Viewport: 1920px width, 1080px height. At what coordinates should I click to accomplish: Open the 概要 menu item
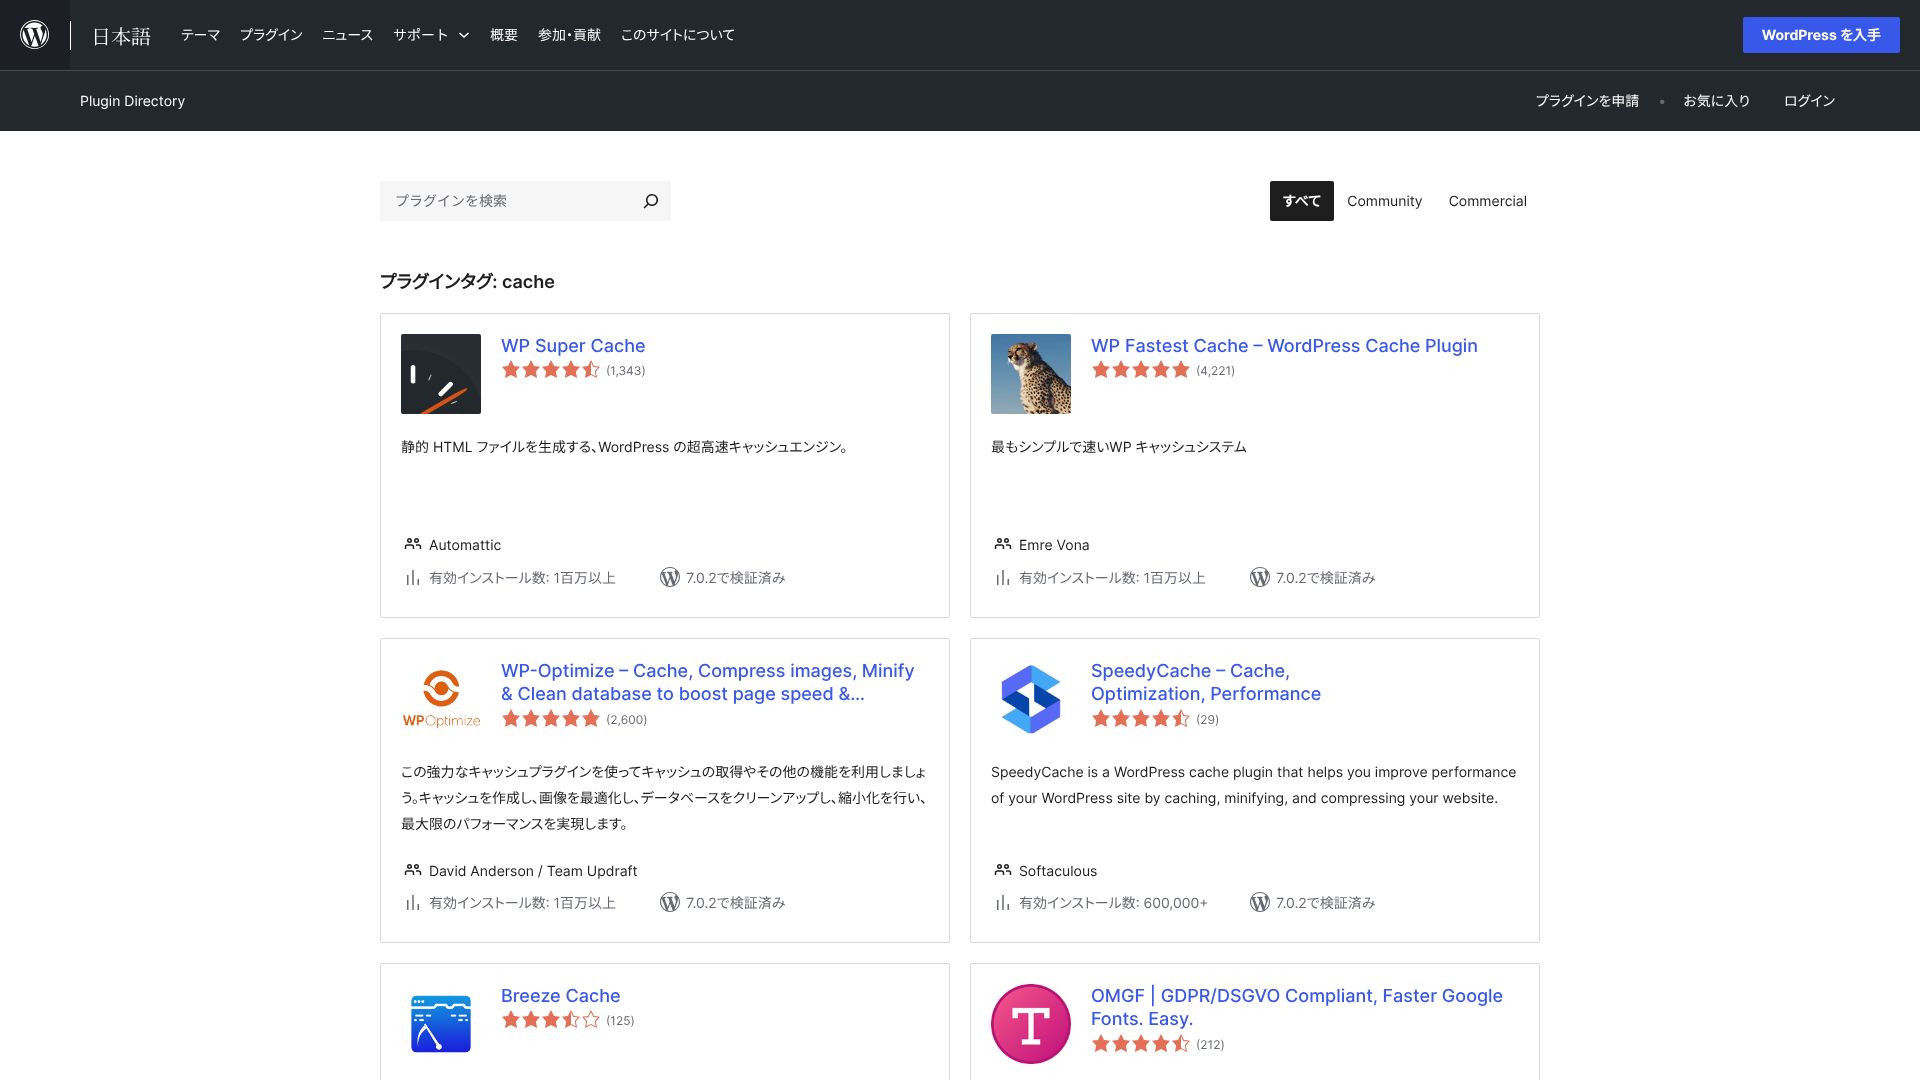(504, 35)
